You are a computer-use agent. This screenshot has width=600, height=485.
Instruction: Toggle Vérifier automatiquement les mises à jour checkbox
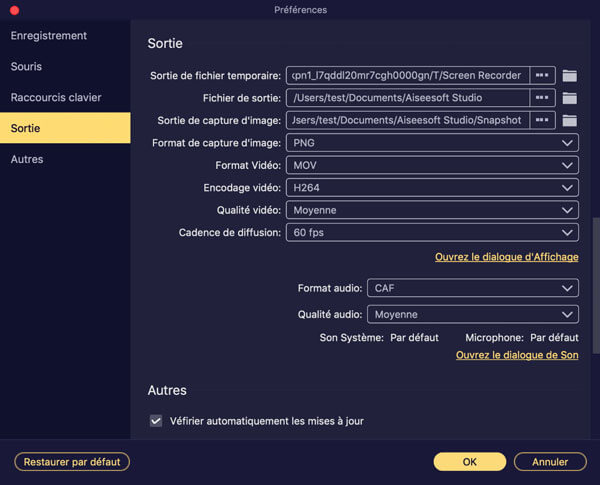pyautogui.click(x=156, y=421)
